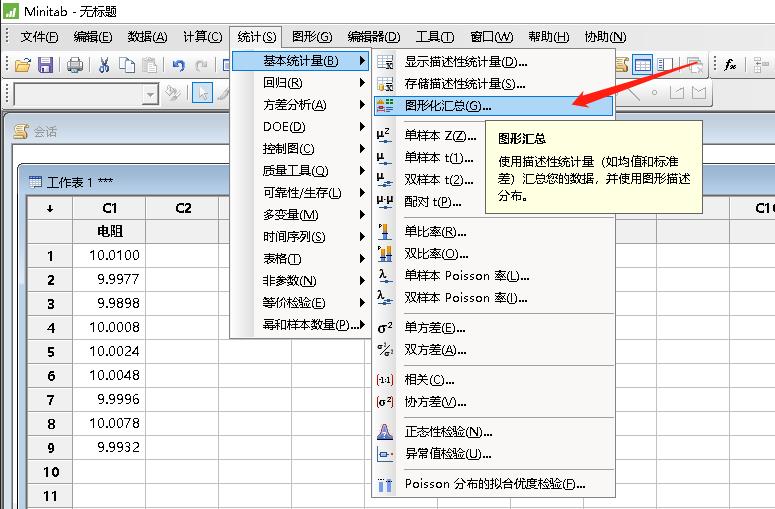The height and width of the screenshot is (509, 775).
Task: Click the Worksheet 1 window icon
Action: 35,182
